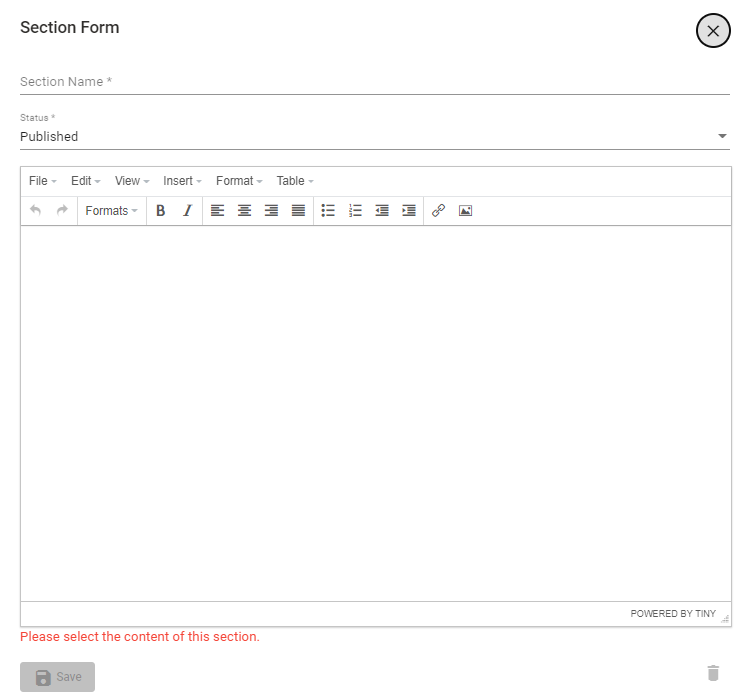Click the Undo arrow icon
Screen dimensions: 746x693
[x=36, y=210]
